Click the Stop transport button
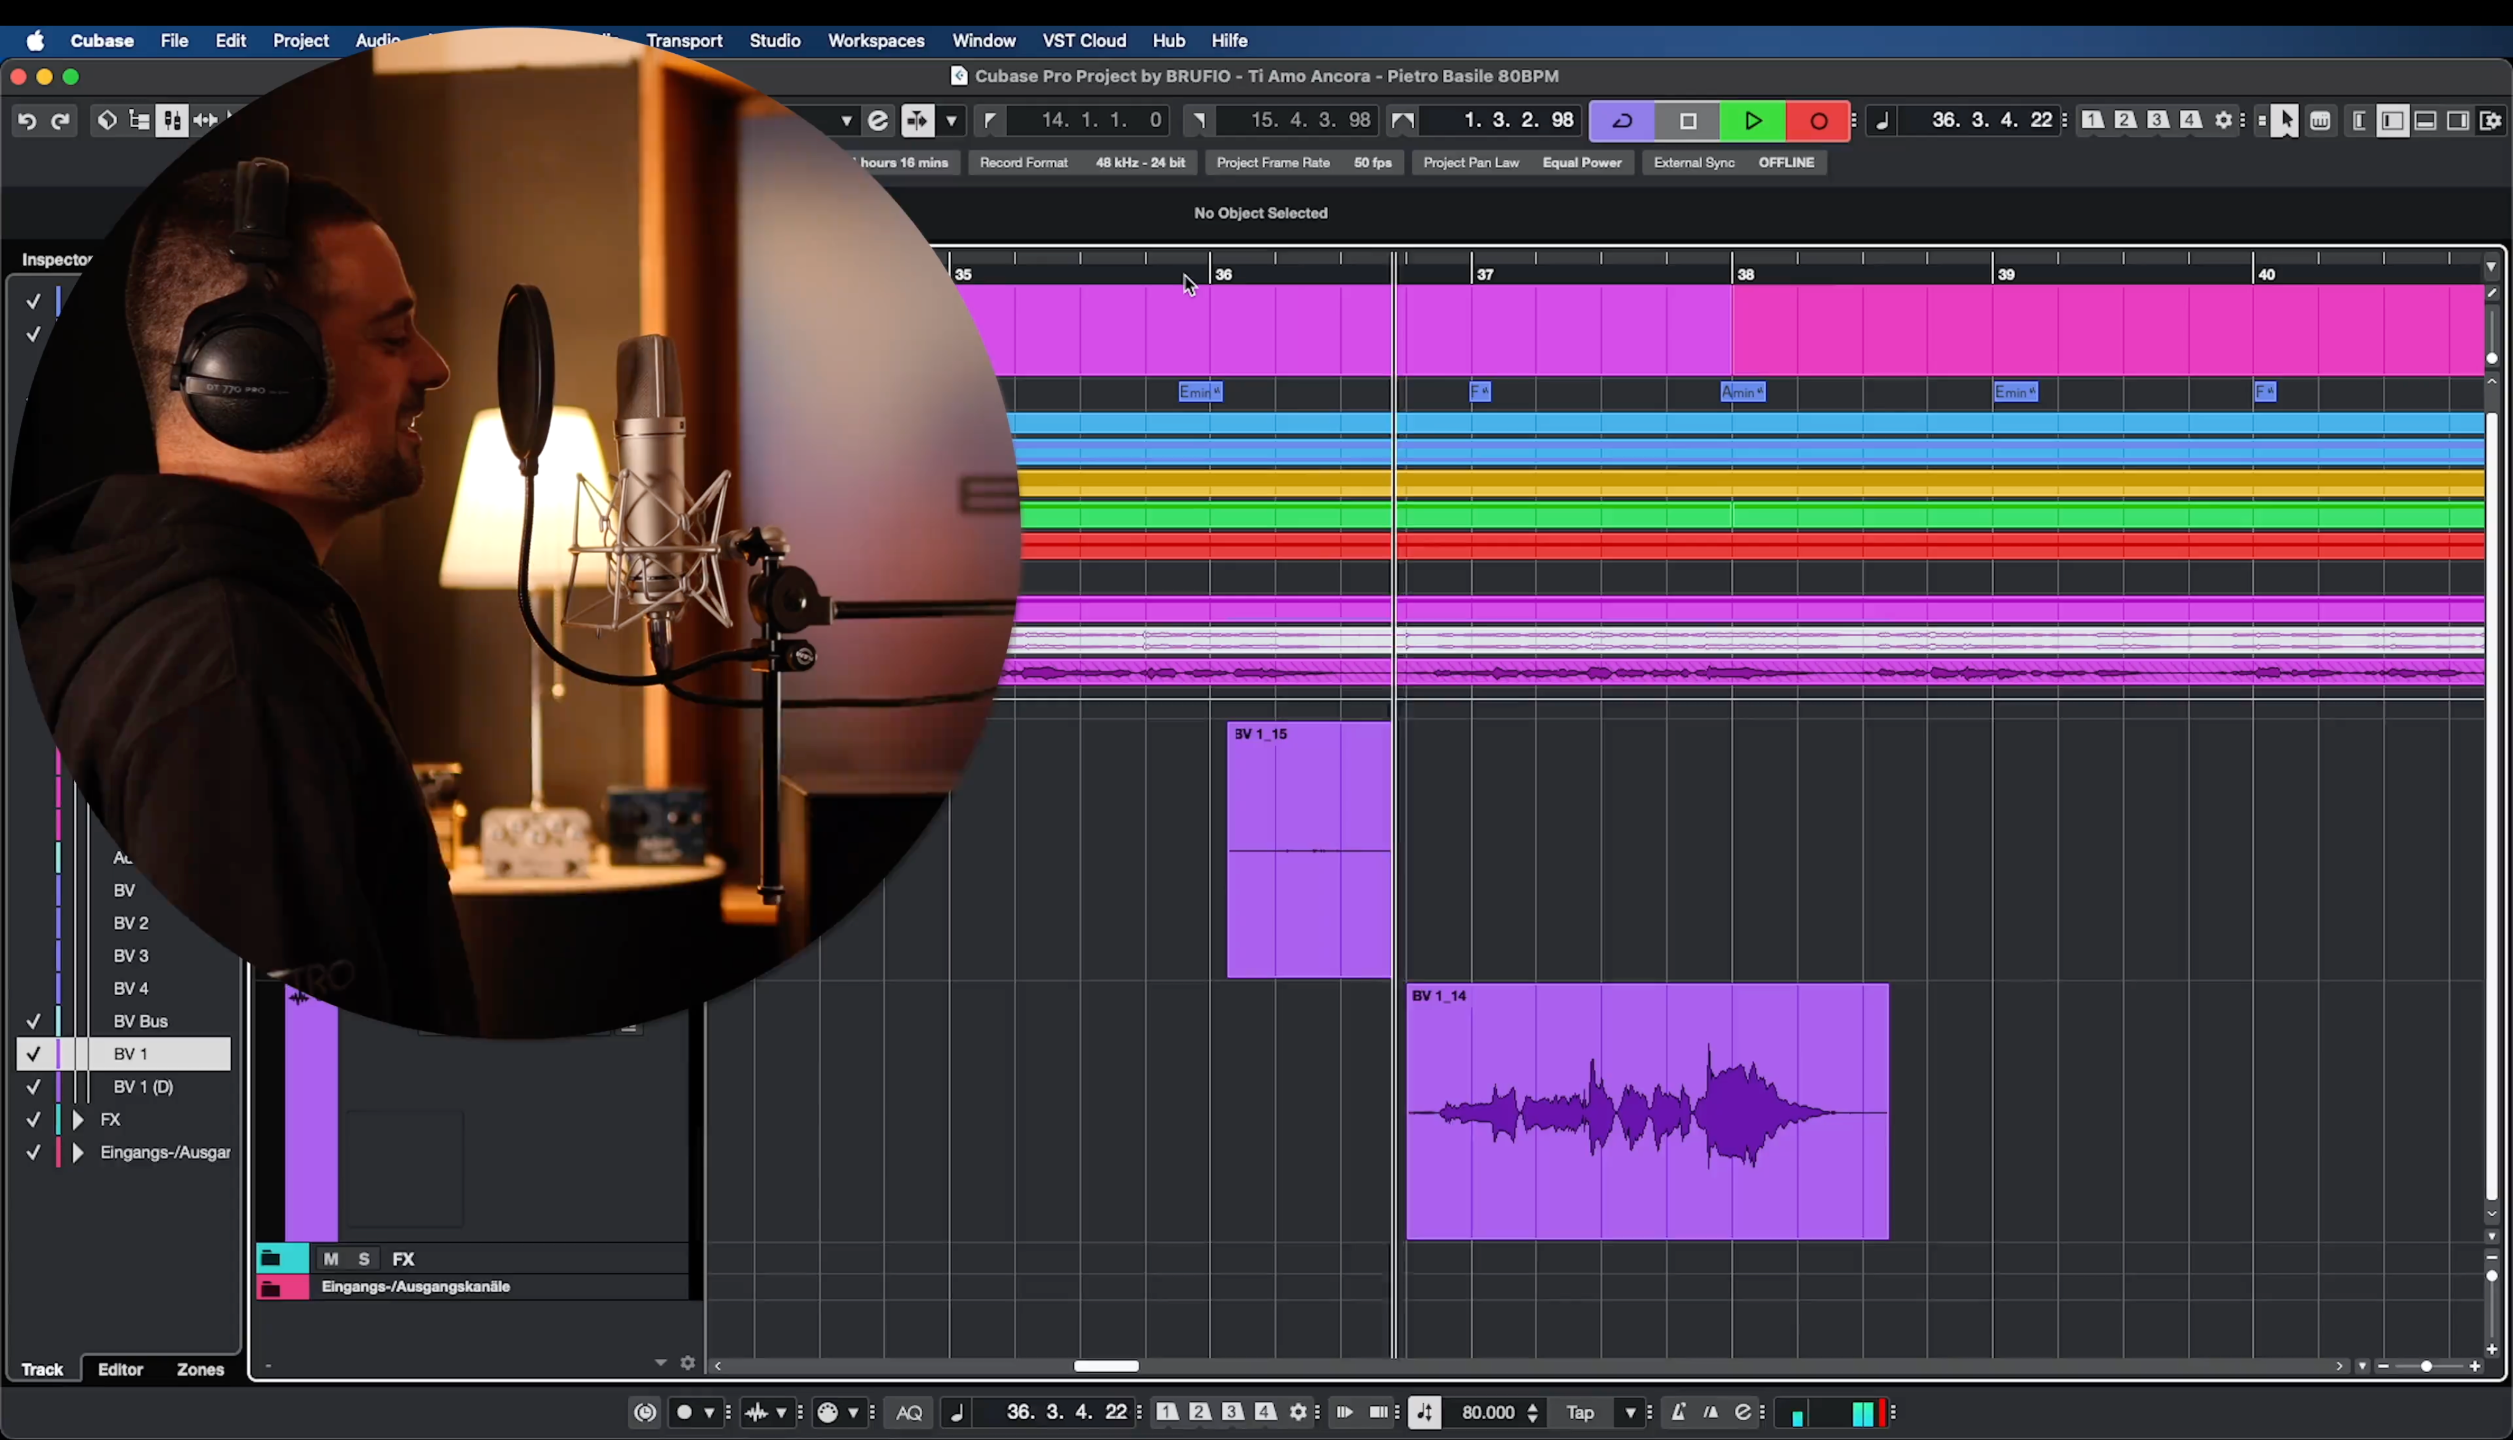Viewport: 2513px width, 1440px height. click(1687, 121)
